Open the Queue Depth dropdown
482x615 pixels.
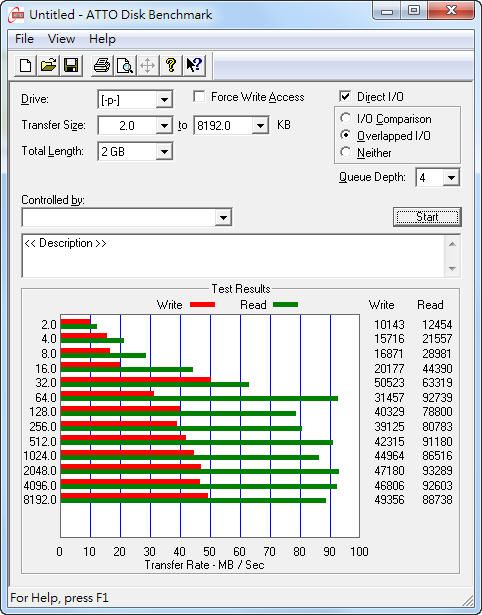[451, 178]
